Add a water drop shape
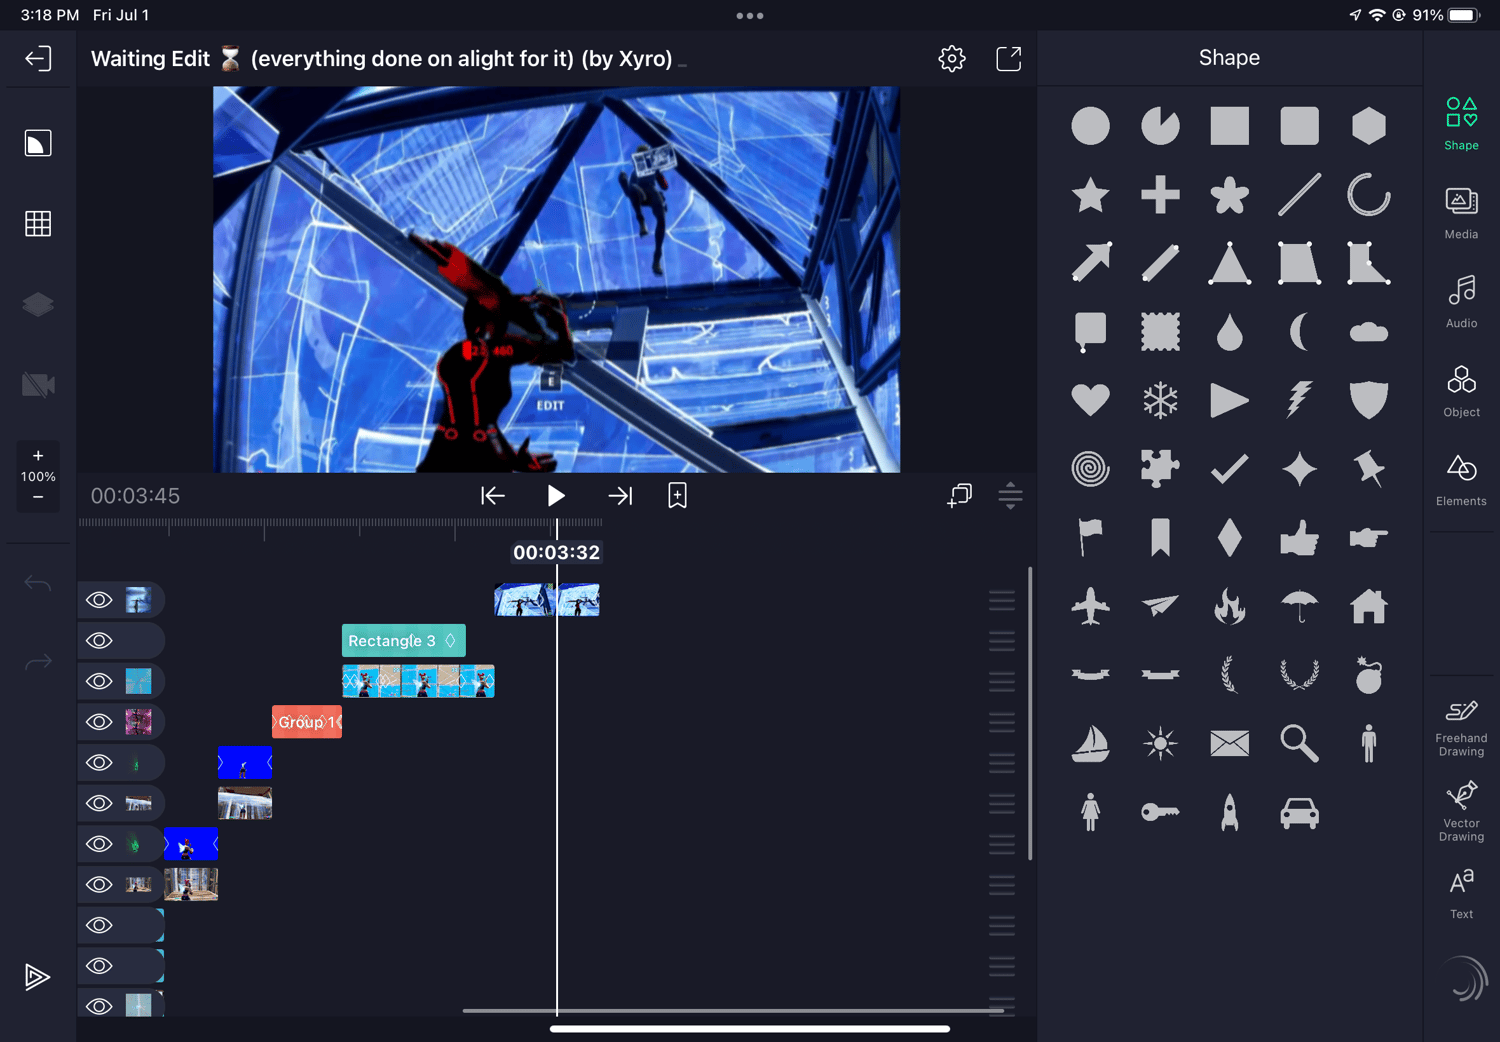 click(x=1229, y=332)
